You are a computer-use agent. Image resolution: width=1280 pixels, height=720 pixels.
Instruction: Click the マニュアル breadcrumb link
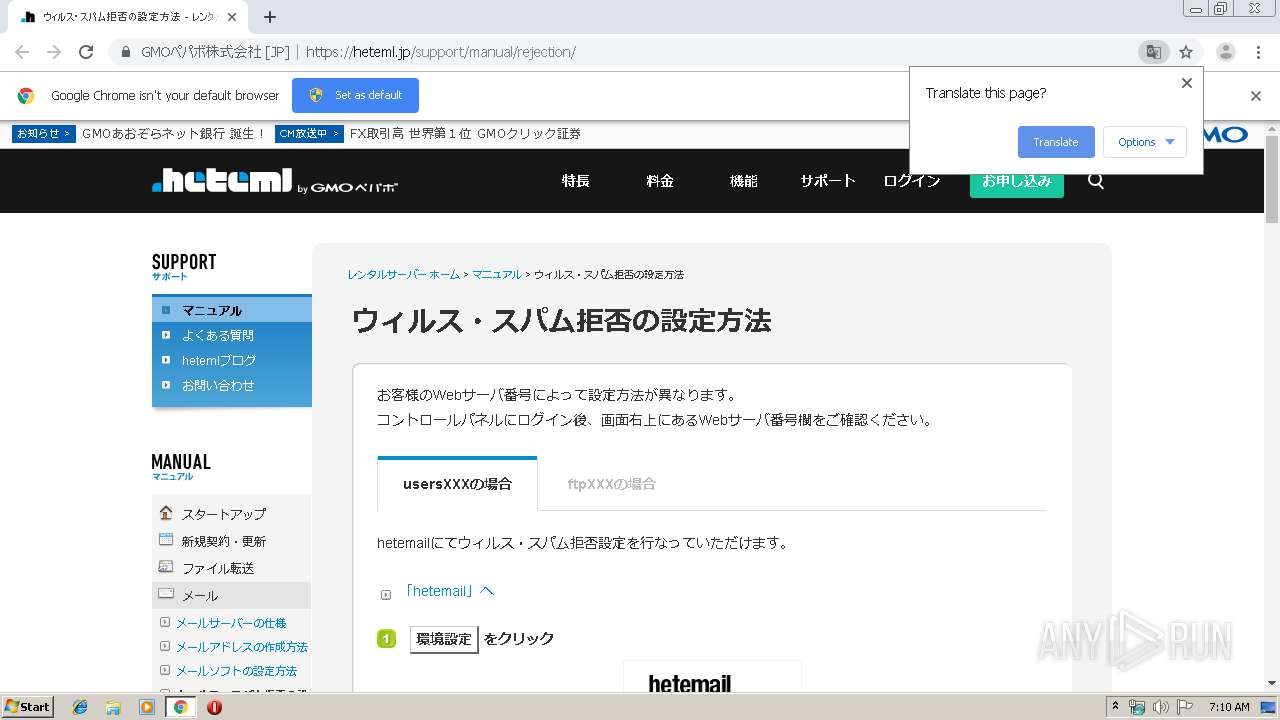(497, 274)
